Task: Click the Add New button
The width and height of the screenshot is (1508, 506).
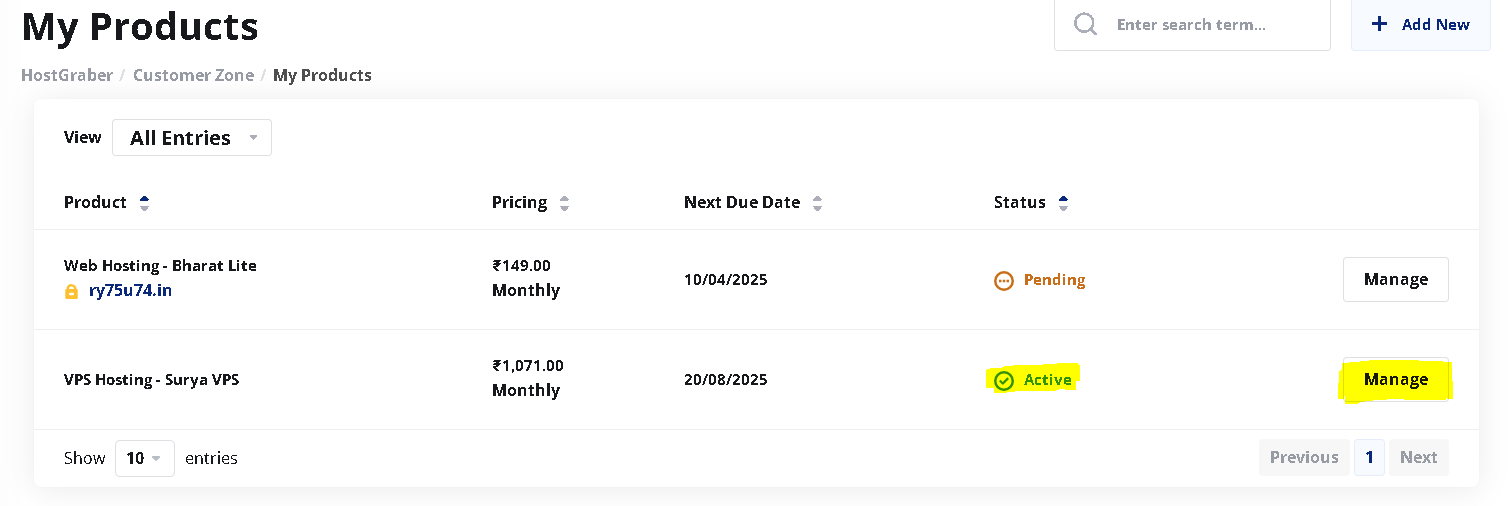Action: 1420,25
